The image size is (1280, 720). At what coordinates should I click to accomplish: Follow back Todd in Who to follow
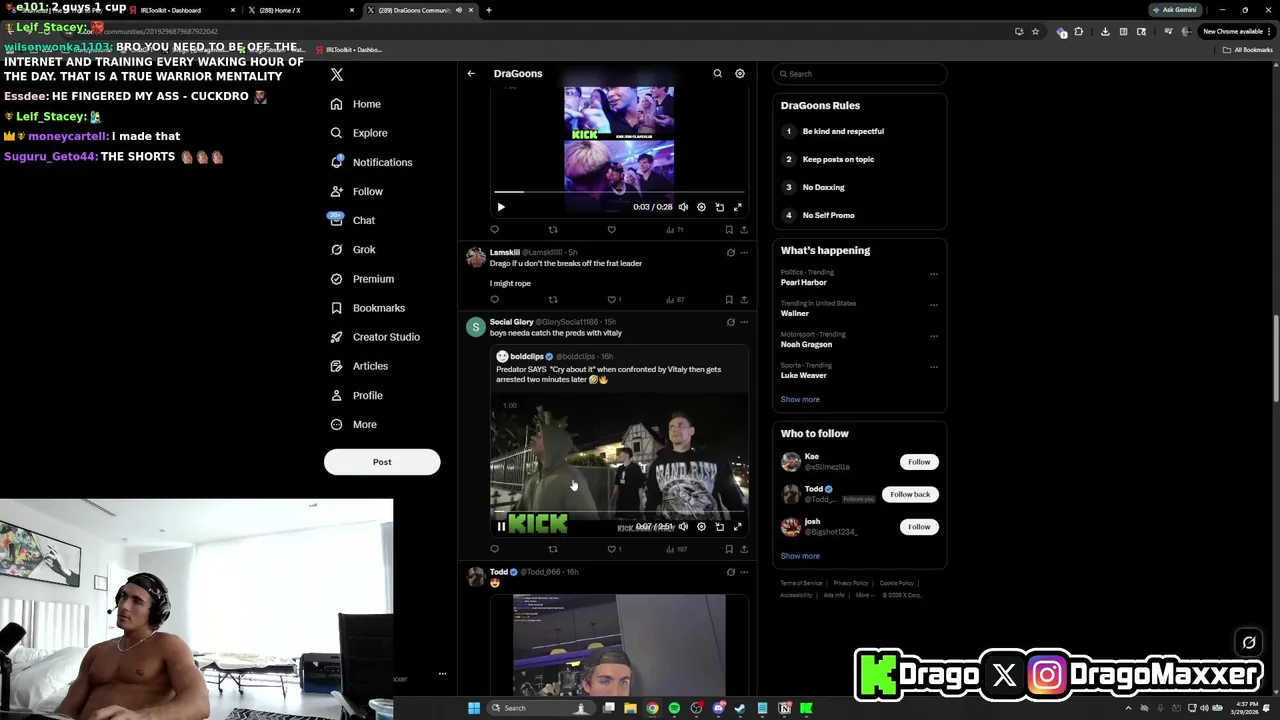tap(910, 494)
